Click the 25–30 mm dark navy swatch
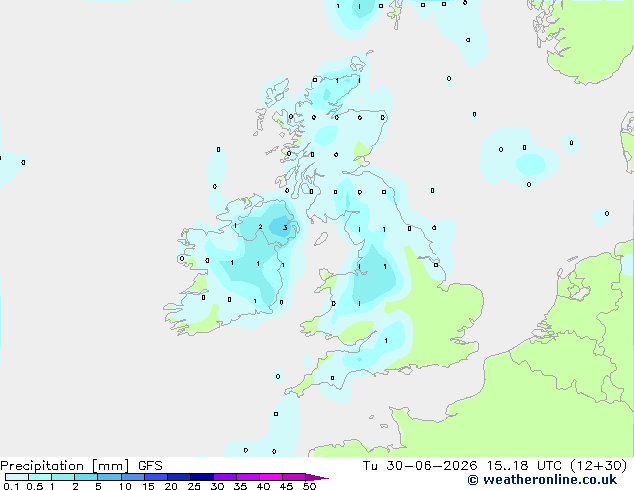Viewport: 634px width, 490px height. coord(202,477)
